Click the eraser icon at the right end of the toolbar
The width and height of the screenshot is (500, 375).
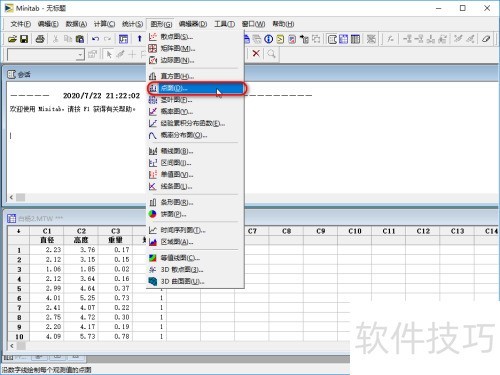486,39
